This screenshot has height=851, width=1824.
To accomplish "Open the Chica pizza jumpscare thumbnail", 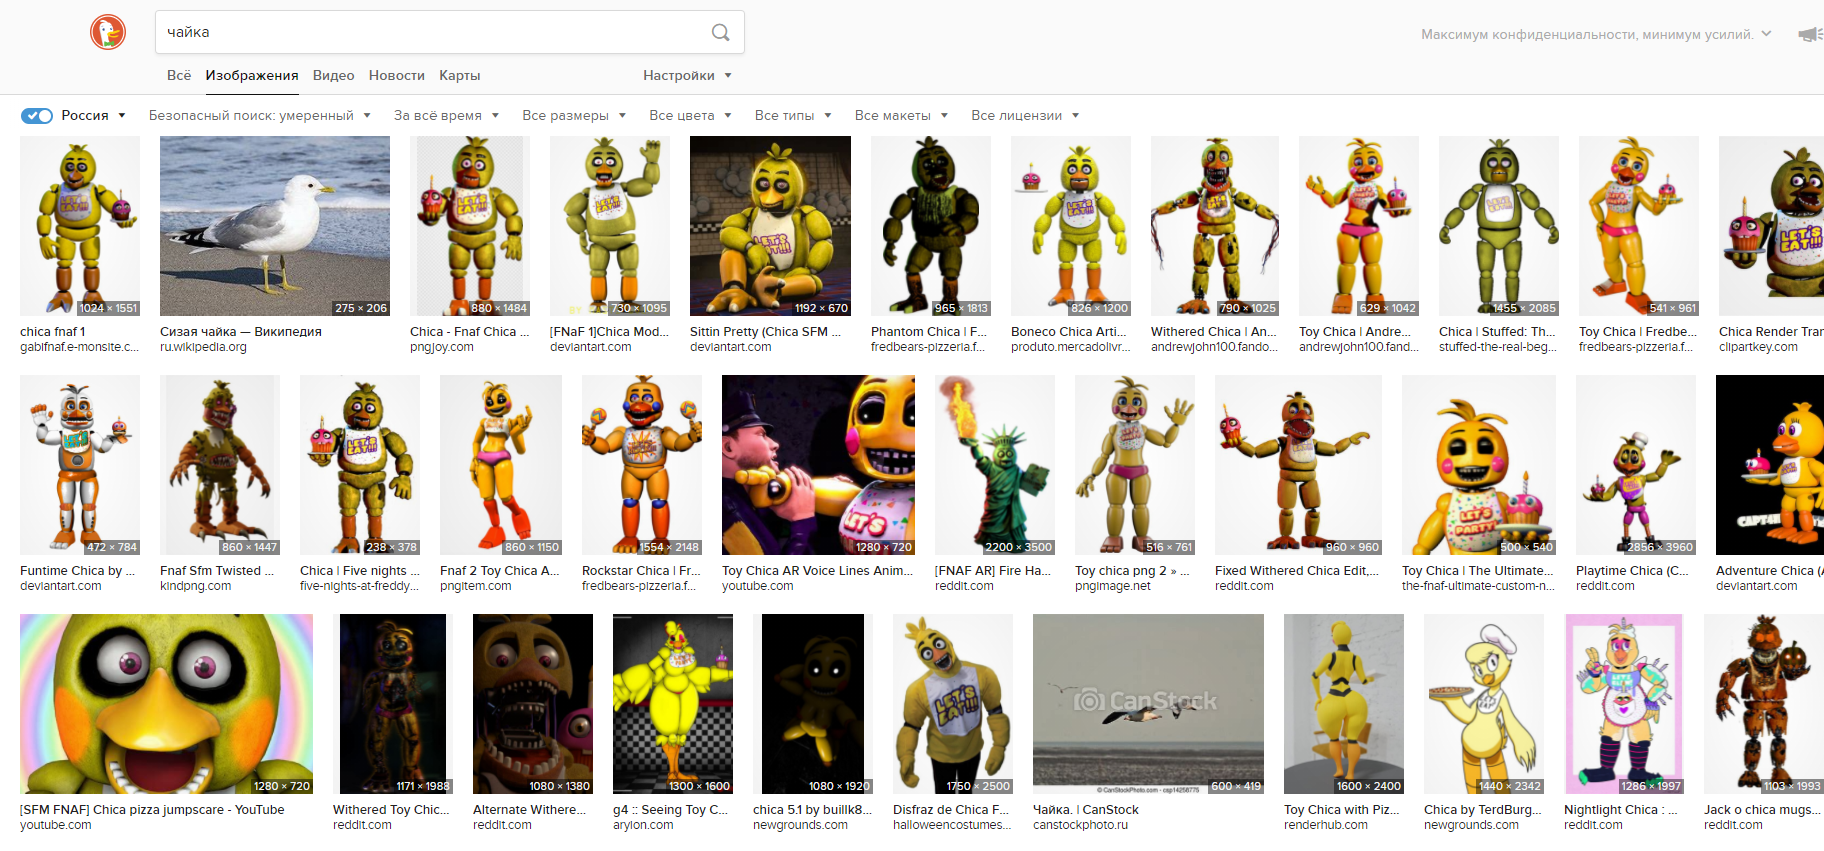I will tap(166, 704).
